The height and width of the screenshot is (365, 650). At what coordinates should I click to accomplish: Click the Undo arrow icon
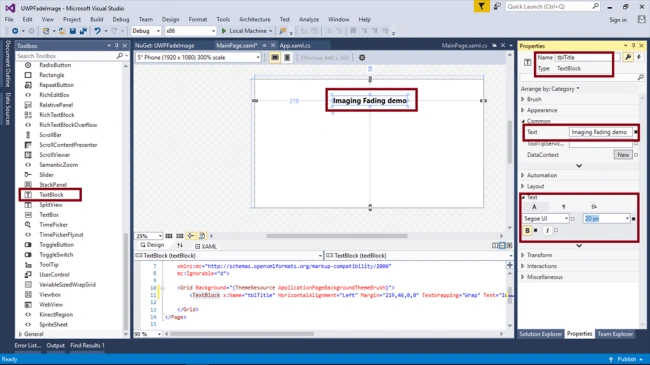tap(97, 31)
